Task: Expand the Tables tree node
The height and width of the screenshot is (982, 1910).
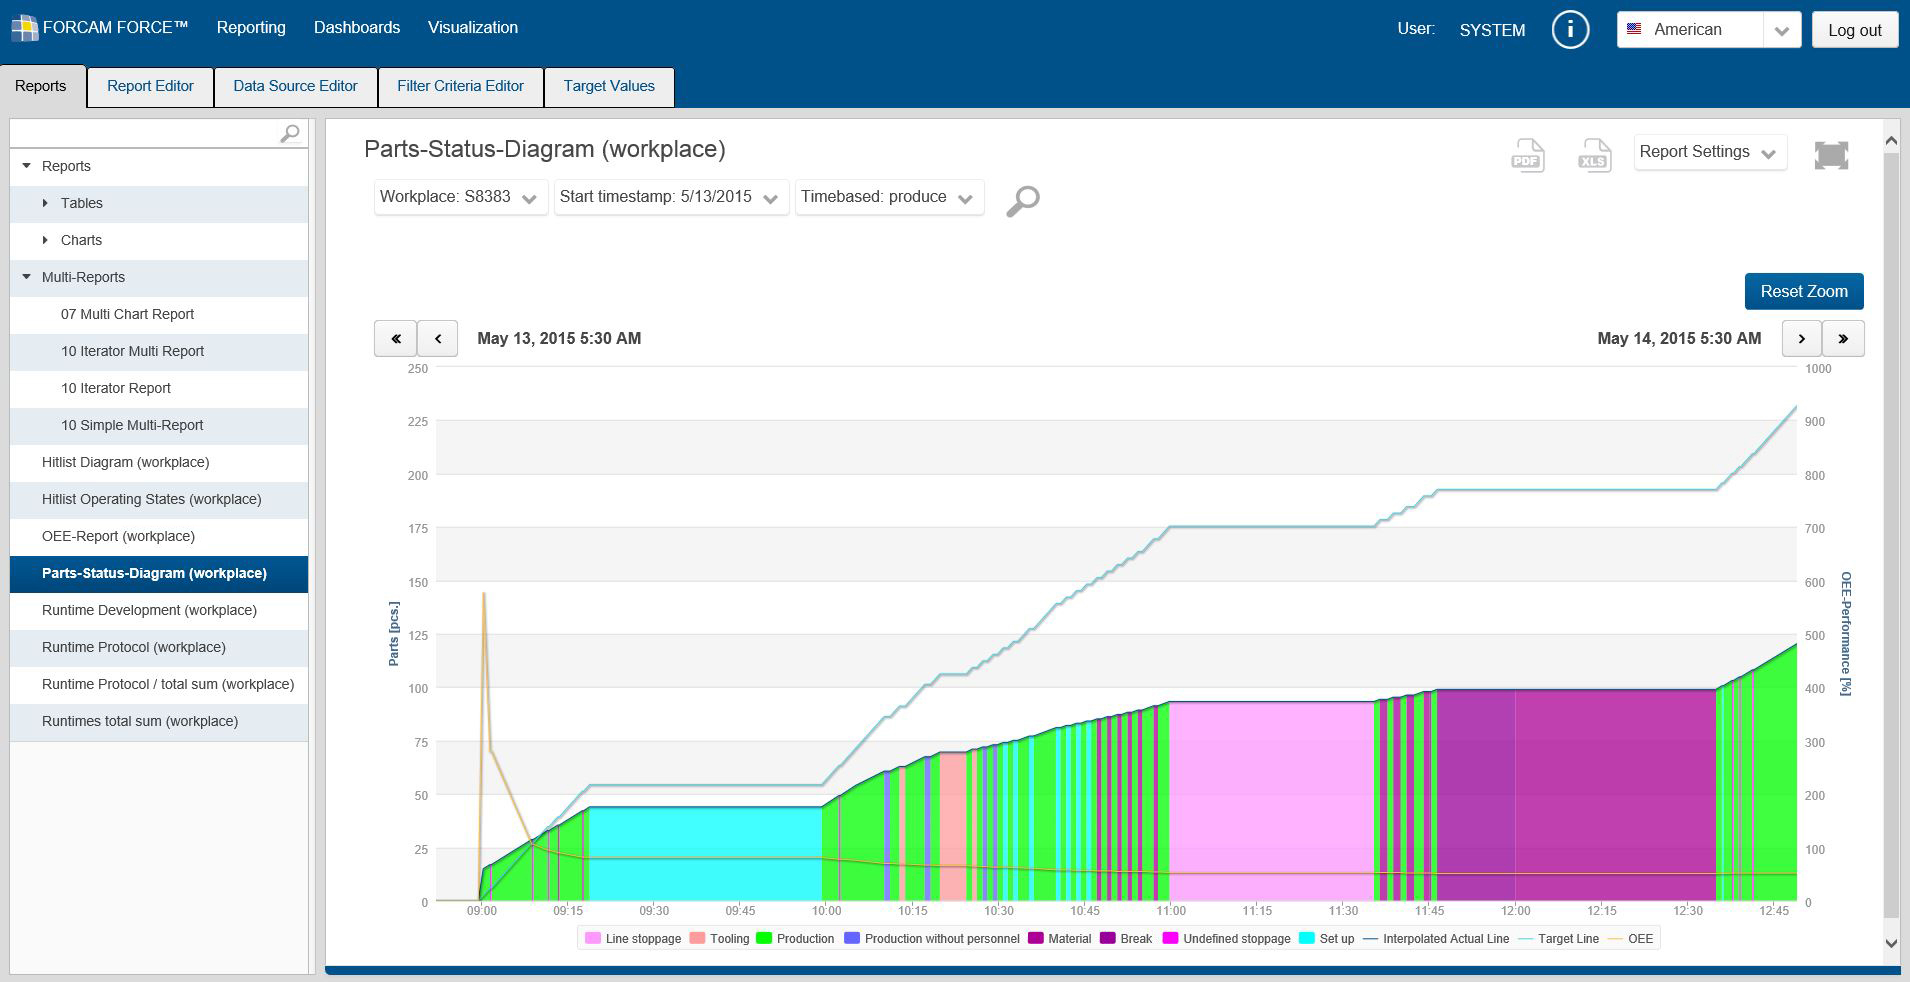Action: point(45,203)
